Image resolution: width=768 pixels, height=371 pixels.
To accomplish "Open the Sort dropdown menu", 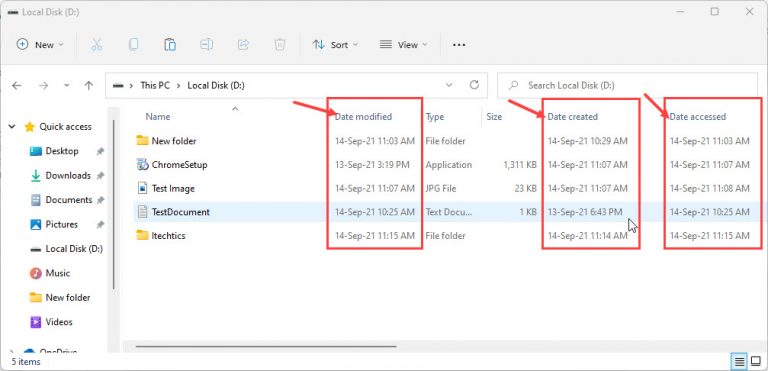I will coord(335,45).
